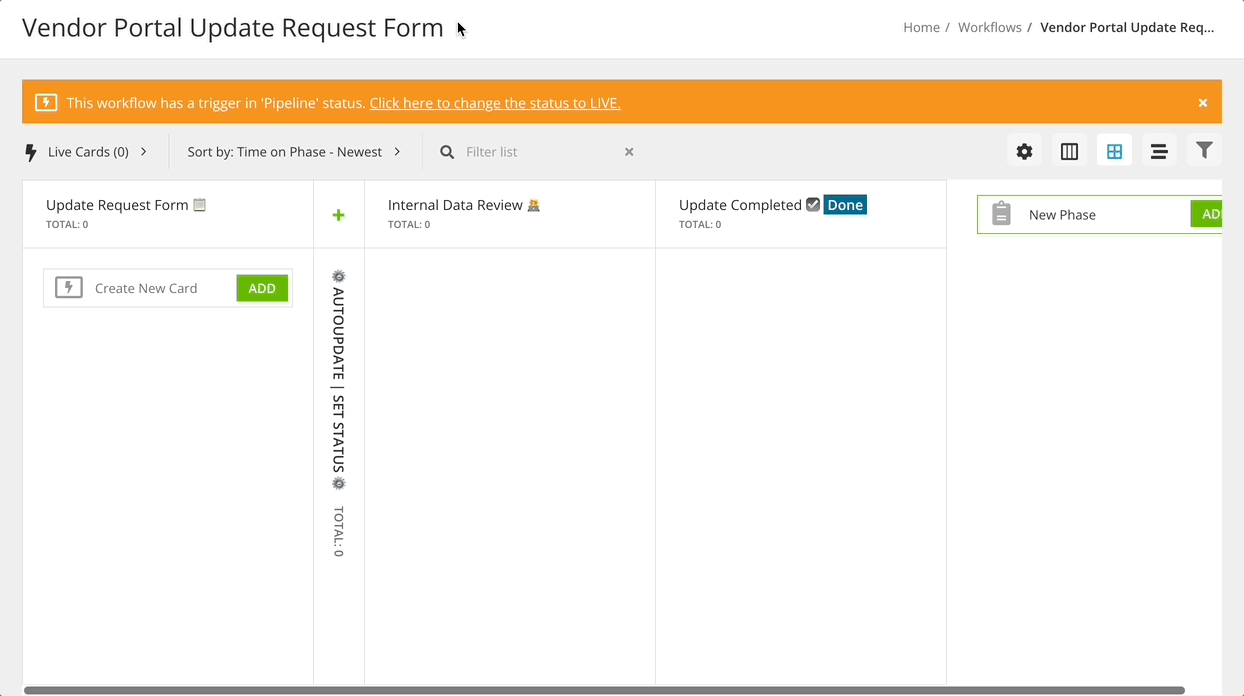Click inside the Filter list field
The height and width of the screenshot is (696, 1244).
pos(520,151)
